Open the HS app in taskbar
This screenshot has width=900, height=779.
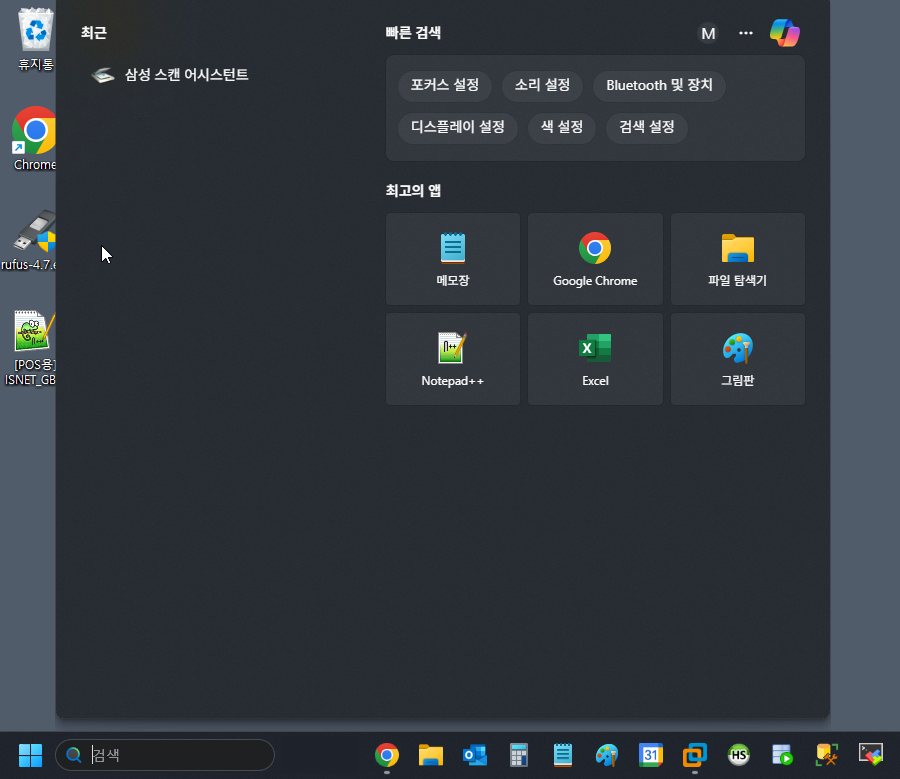click(x=739, y=755)
